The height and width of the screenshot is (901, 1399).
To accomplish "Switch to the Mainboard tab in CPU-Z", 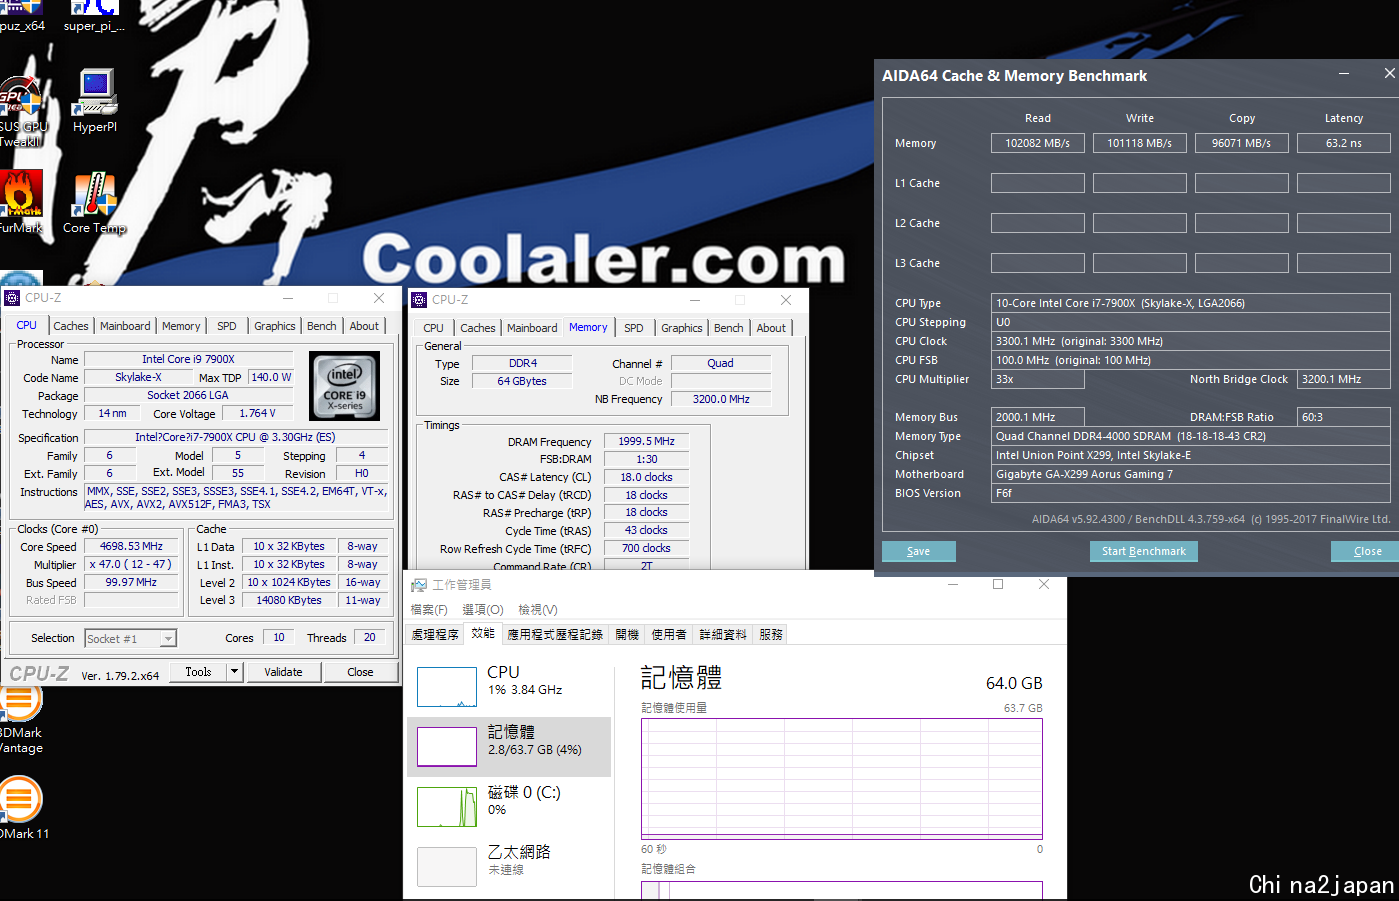I will point(125,326).
